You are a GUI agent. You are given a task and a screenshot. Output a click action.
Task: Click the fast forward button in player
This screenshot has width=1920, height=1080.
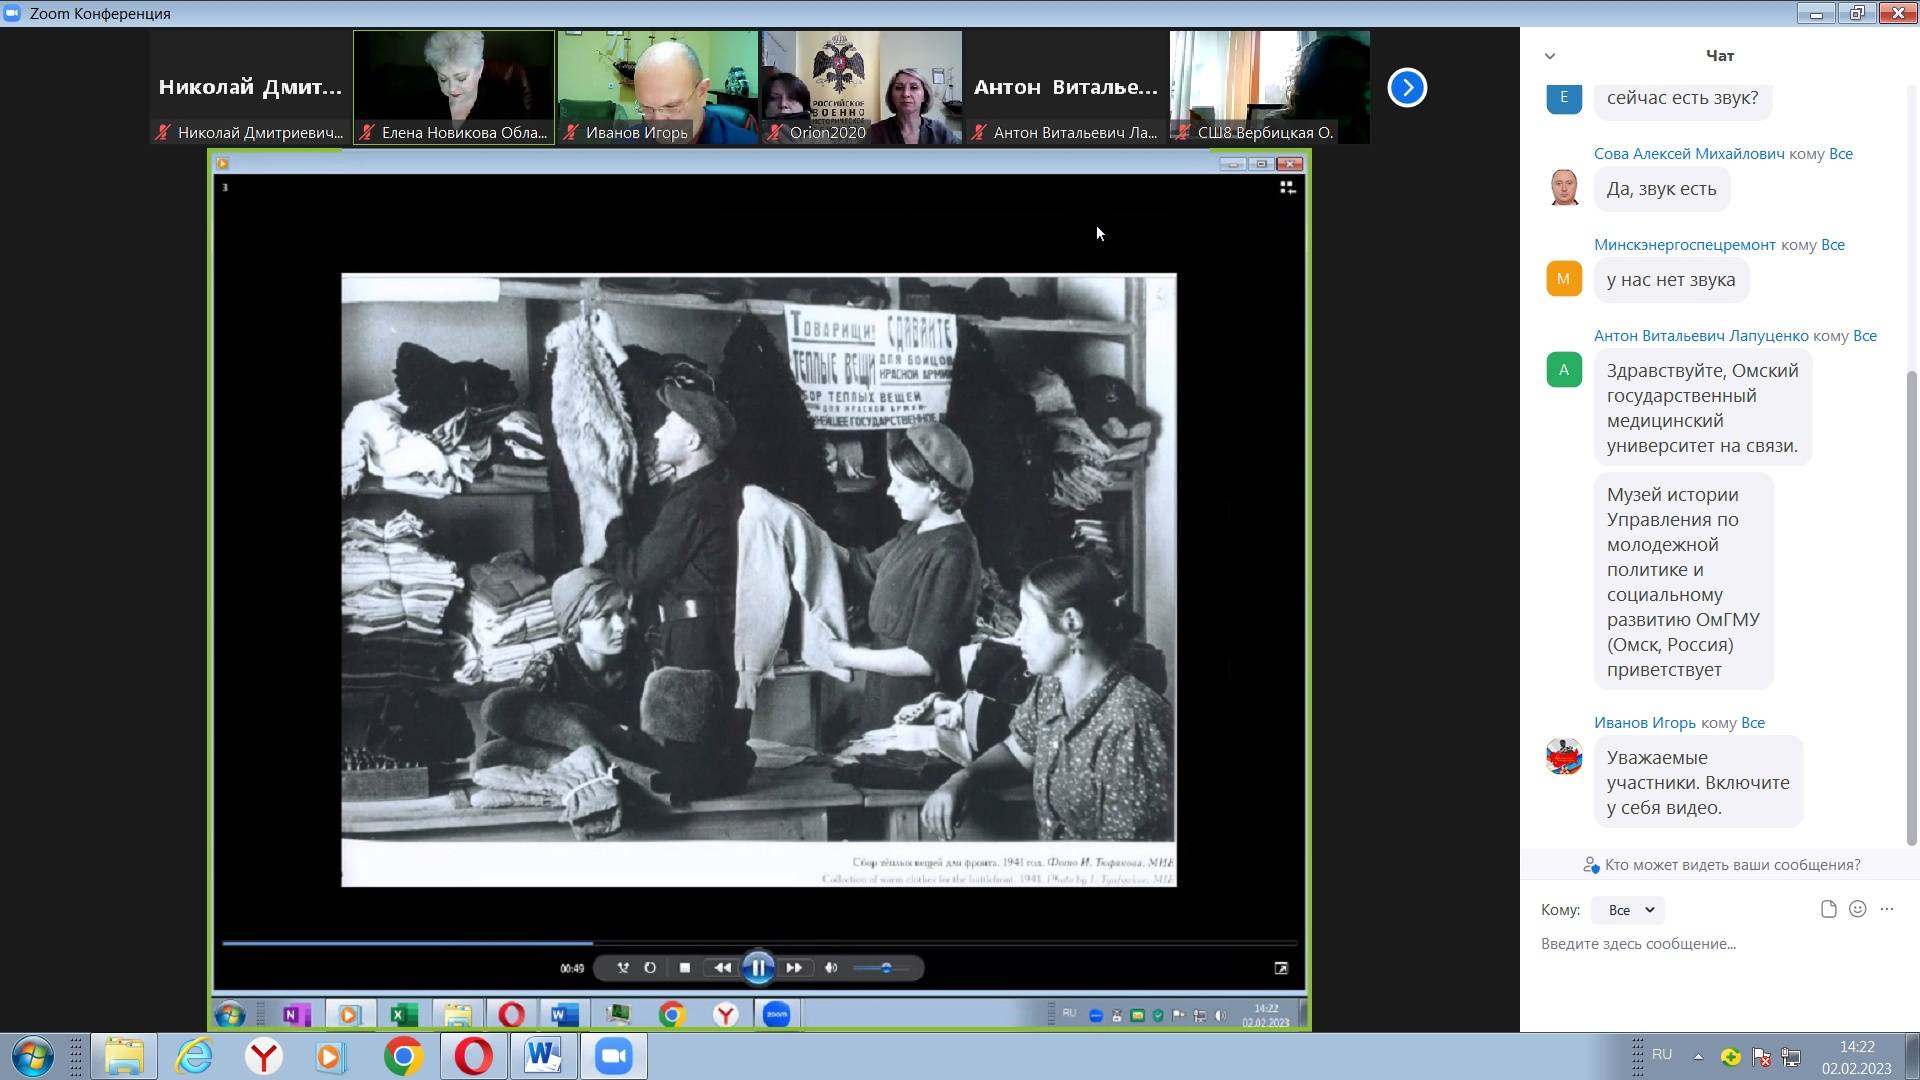[794, 968]
